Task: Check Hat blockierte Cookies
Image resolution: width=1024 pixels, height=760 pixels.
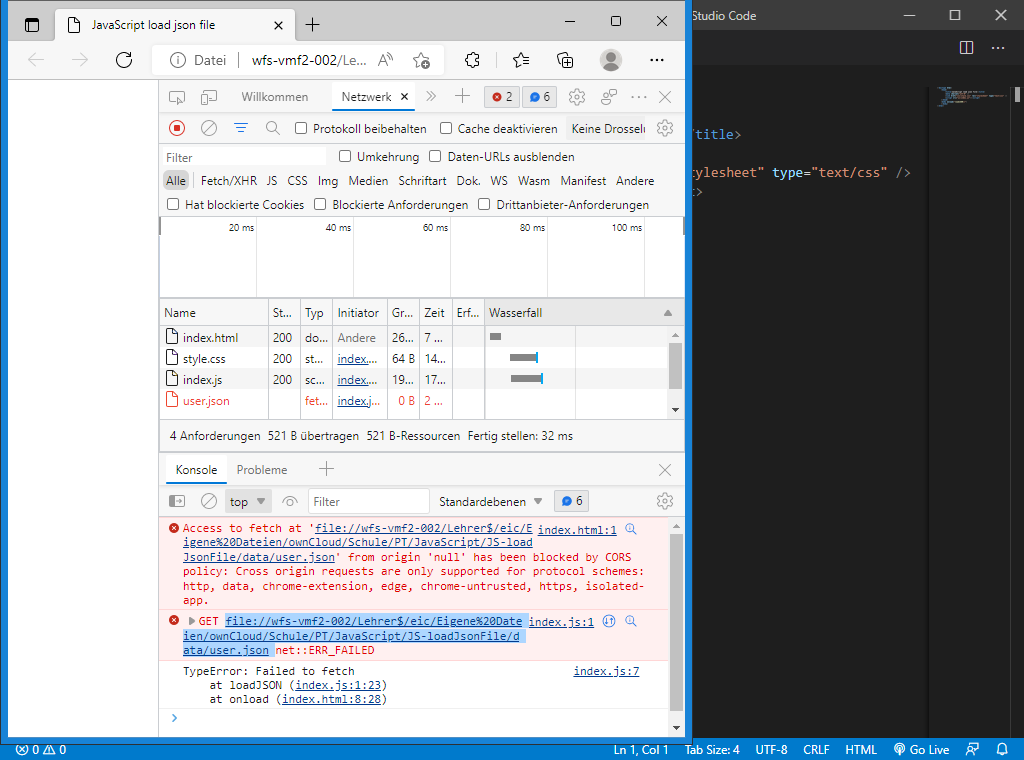Action: 173,204
